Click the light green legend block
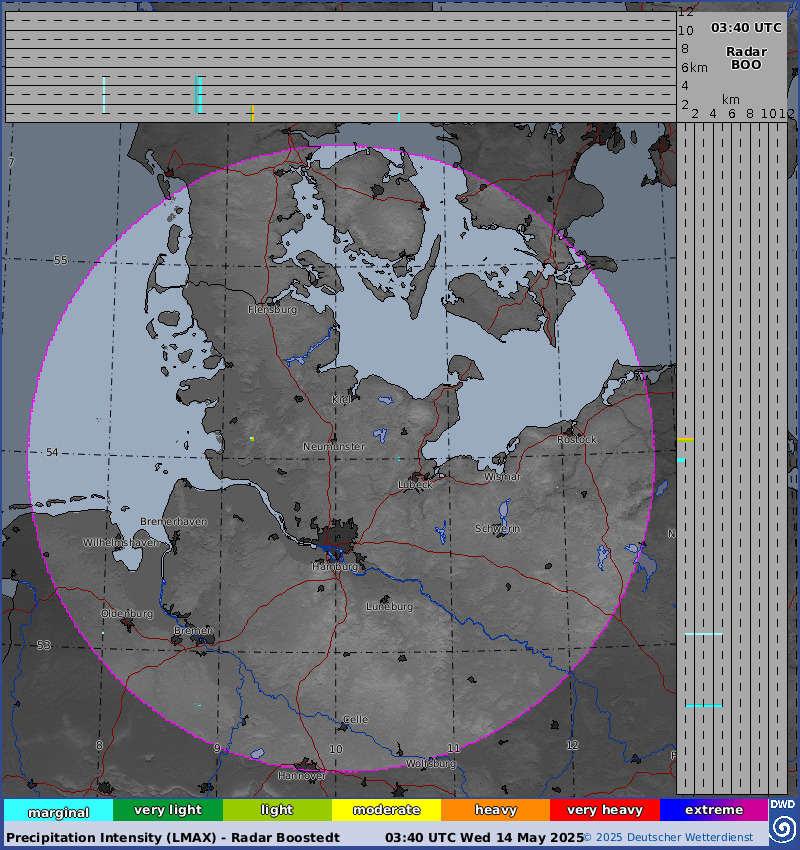800x850 pixels. pyautogui.click(x=277, y=810)
